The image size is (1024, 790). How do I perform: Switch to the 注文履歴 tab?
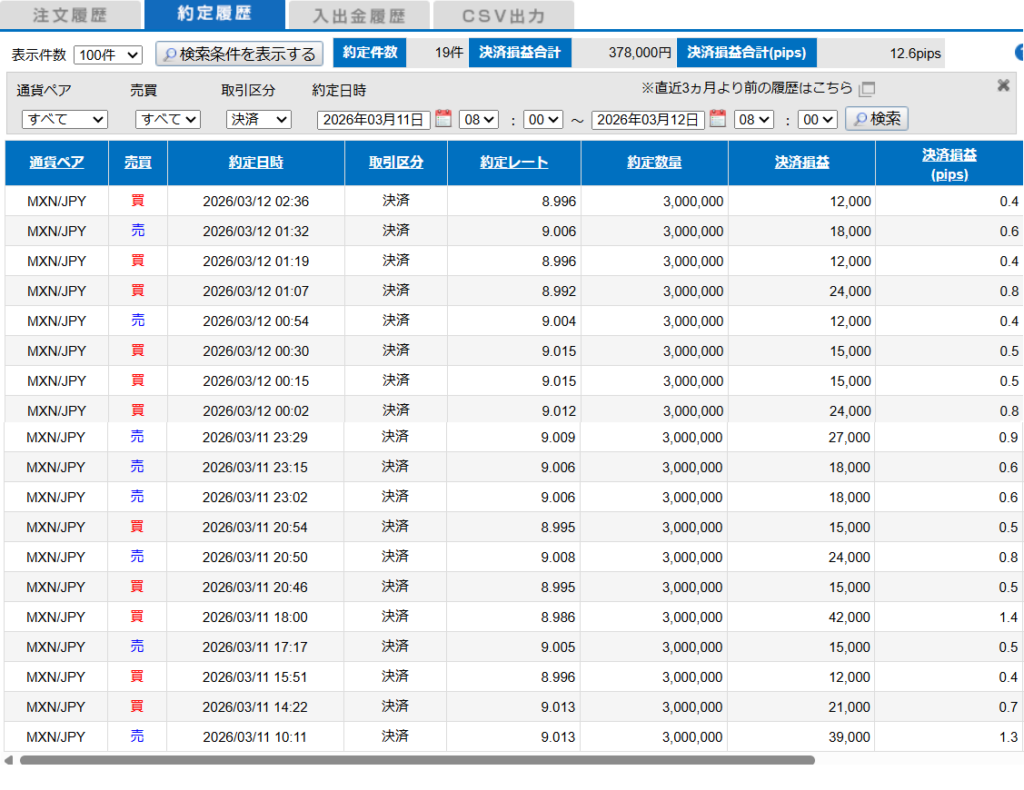click(70, 15)
